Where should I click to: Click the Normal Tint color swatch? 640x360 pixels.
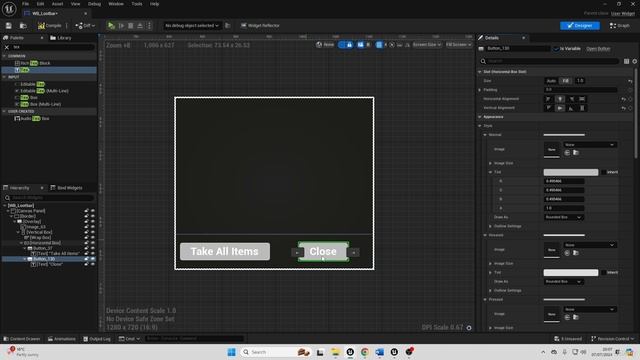click(x=571, y=172)
